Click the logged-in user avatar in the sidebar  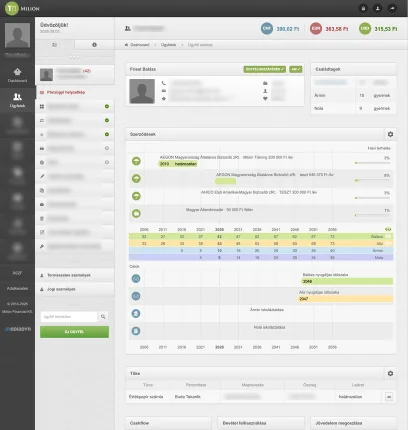point(17,35)
